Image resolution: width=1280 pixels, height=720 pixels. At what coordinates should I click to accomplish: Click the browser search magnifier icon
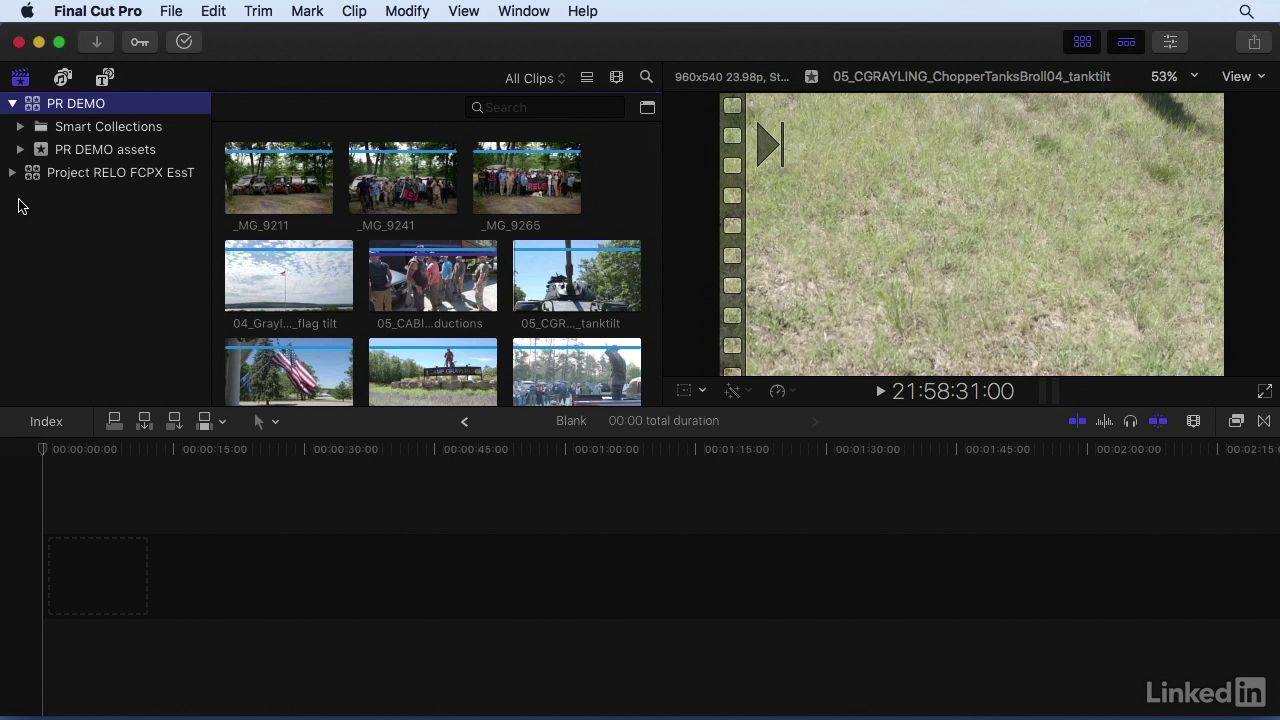646,77
